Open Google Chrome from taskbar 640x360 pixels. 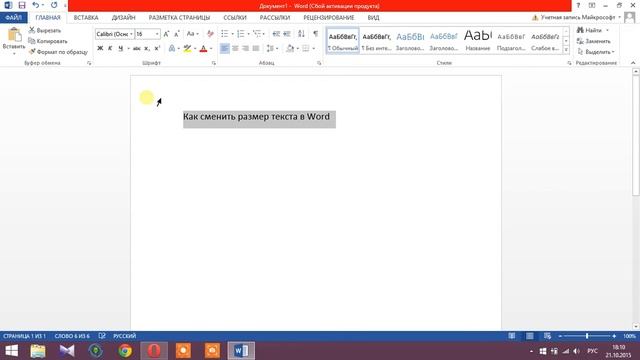125,351
